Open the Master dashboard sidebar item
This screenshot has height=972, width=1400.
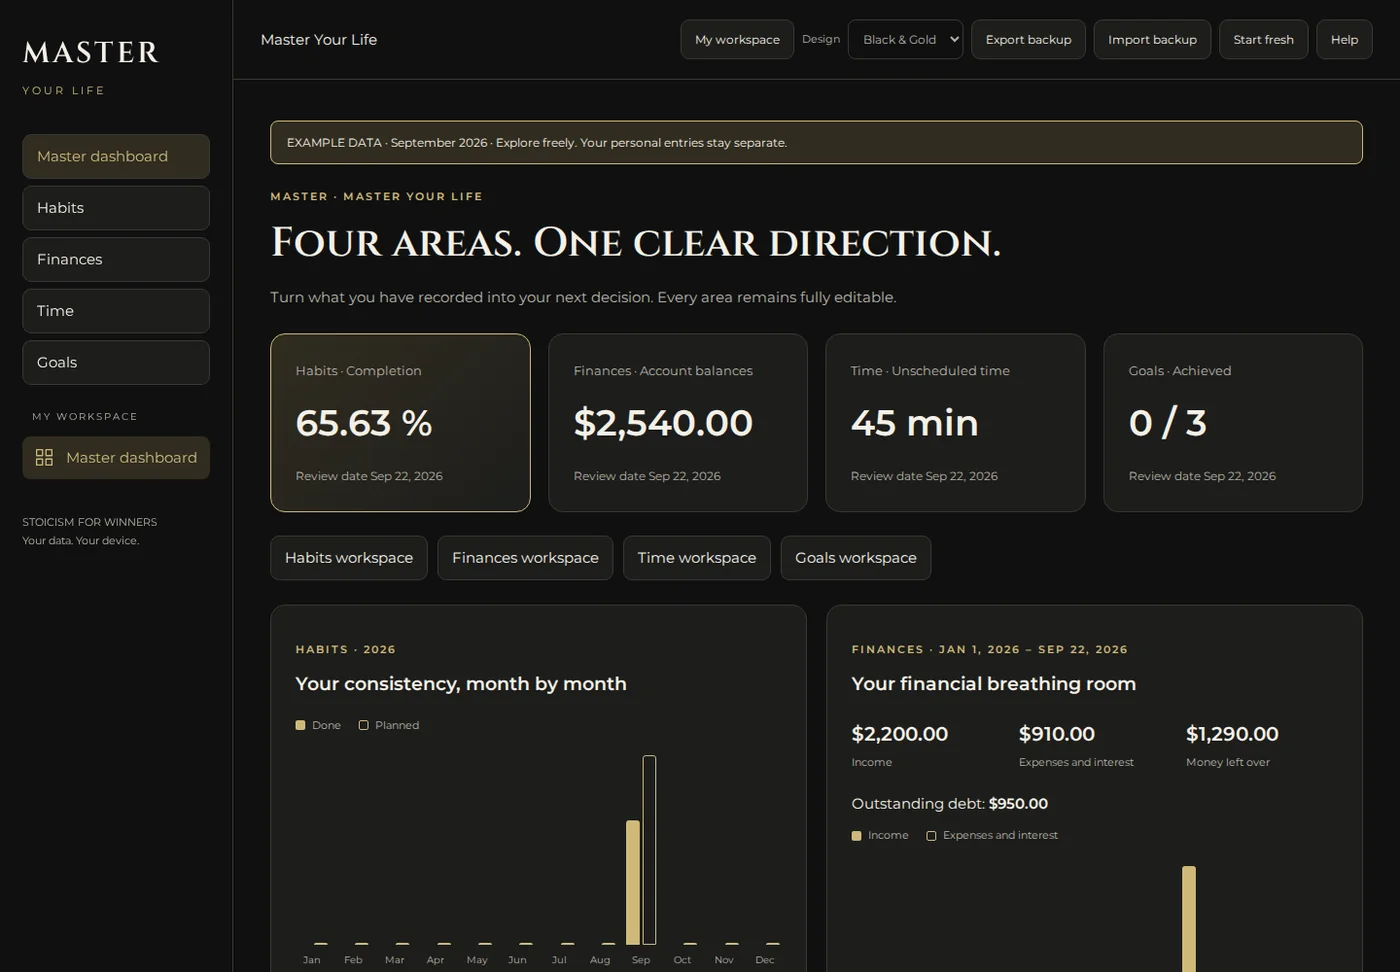(116, 156)
